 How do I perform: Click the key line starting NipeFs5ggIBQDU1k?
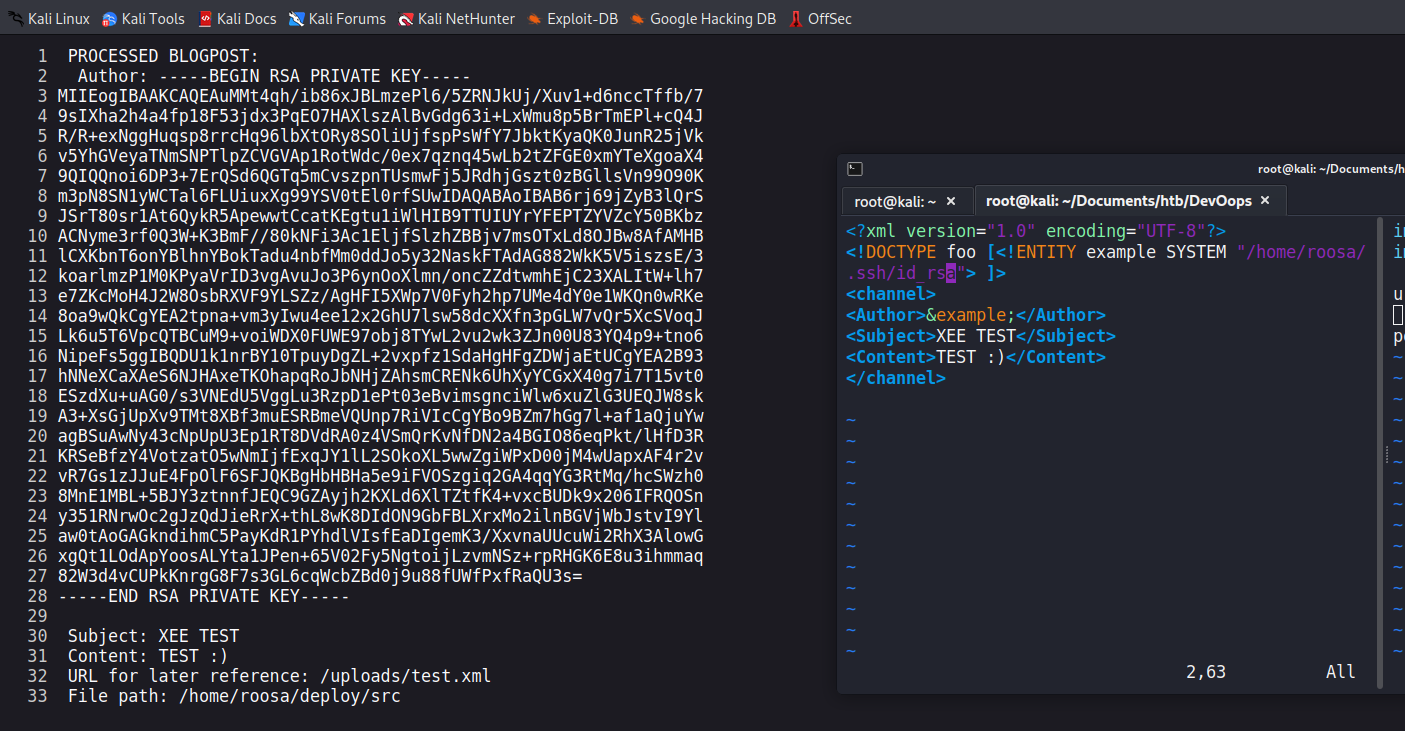click(x=380, y=356)
